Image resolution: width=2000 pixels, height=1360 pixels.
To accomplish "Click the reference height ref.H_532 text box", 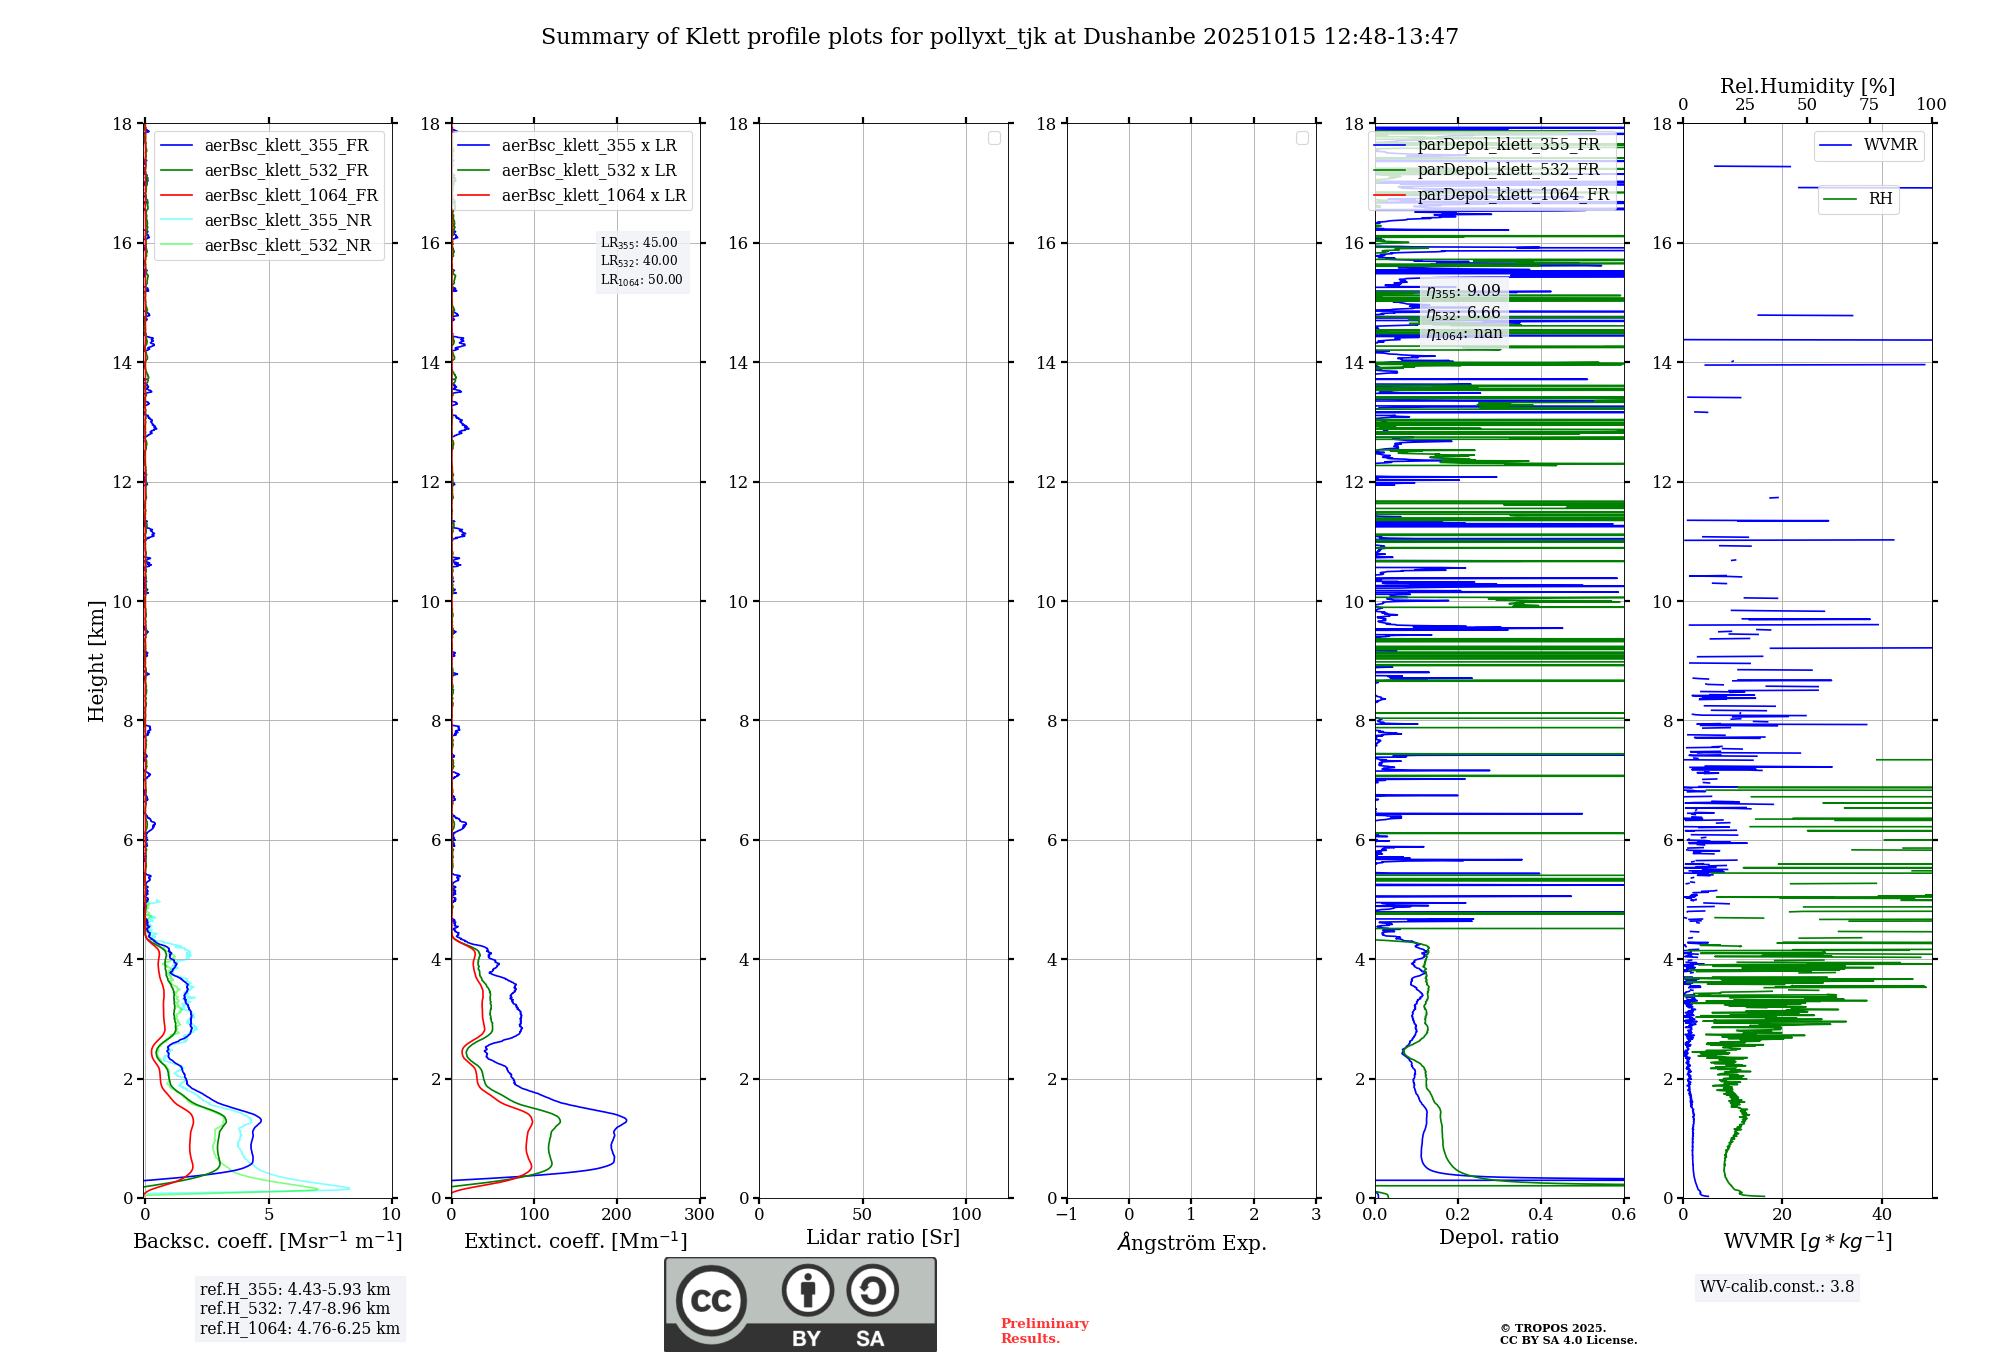I will (295, 1308).
